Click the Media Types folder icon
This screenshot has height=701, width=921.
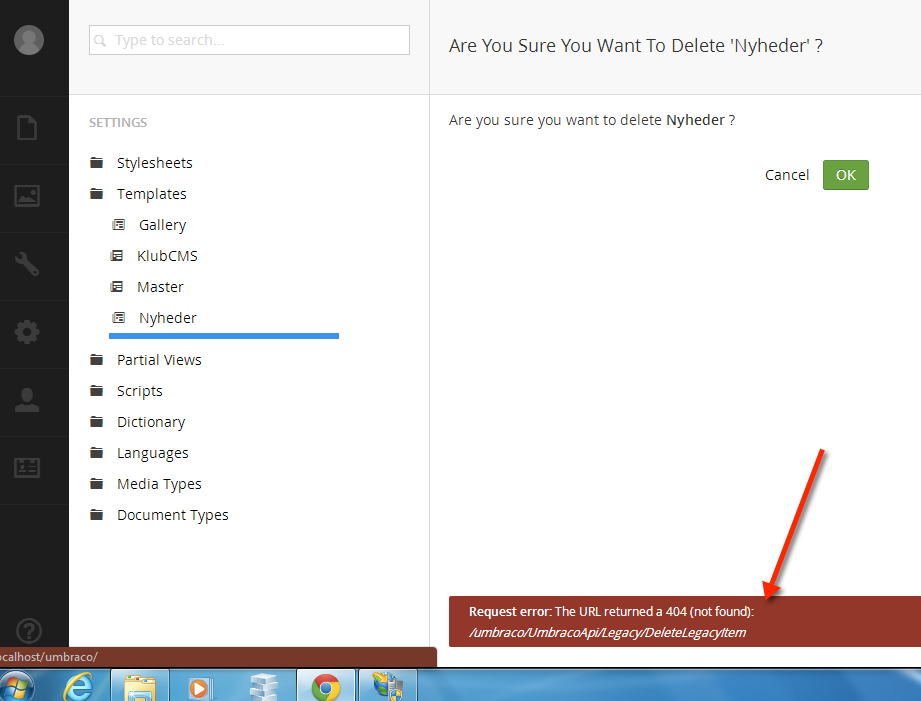pyautogui.click(x=96, y=484)
